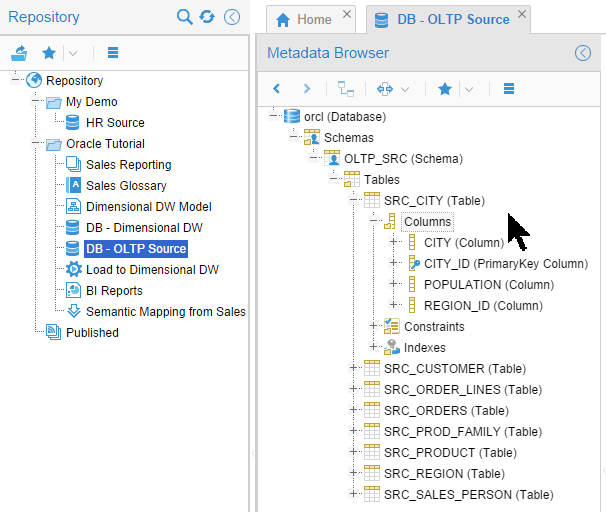Collapse the Oracle Tutorial folder

pos(36,143)
